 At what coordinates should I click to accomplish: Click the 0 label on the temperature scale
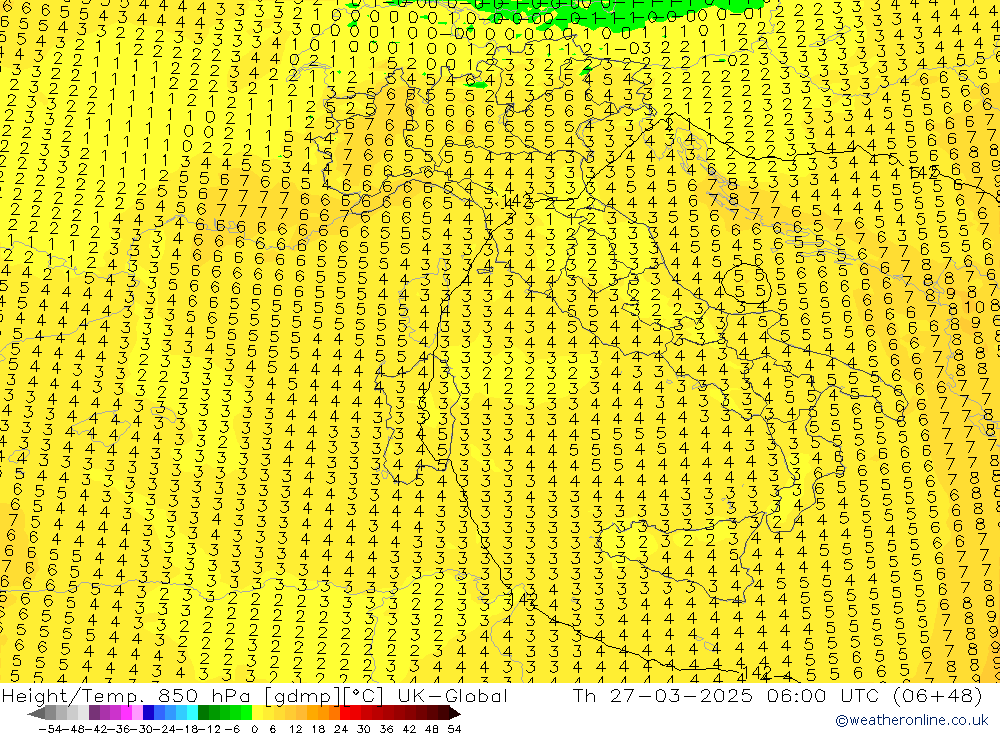254,729
